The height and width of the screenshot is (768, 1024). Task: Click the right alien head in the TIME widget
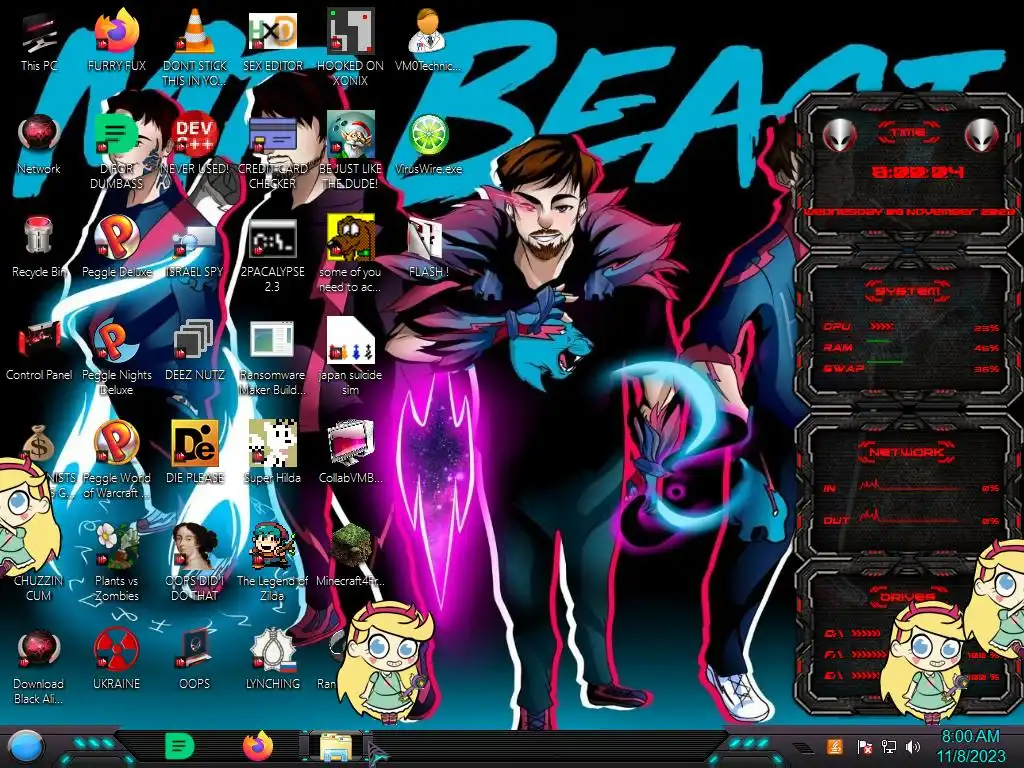(982, 135)
